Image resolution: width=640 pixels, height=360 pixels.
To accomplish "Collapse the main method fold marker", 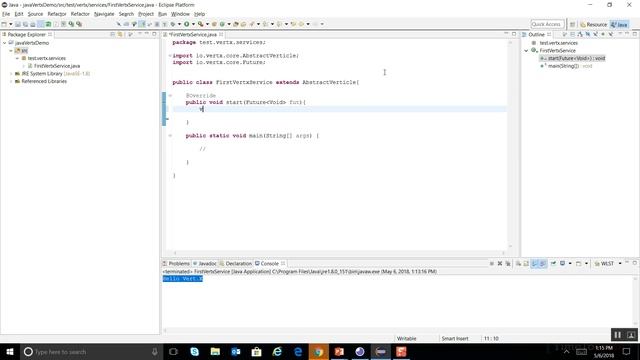I will coord(170,136).
